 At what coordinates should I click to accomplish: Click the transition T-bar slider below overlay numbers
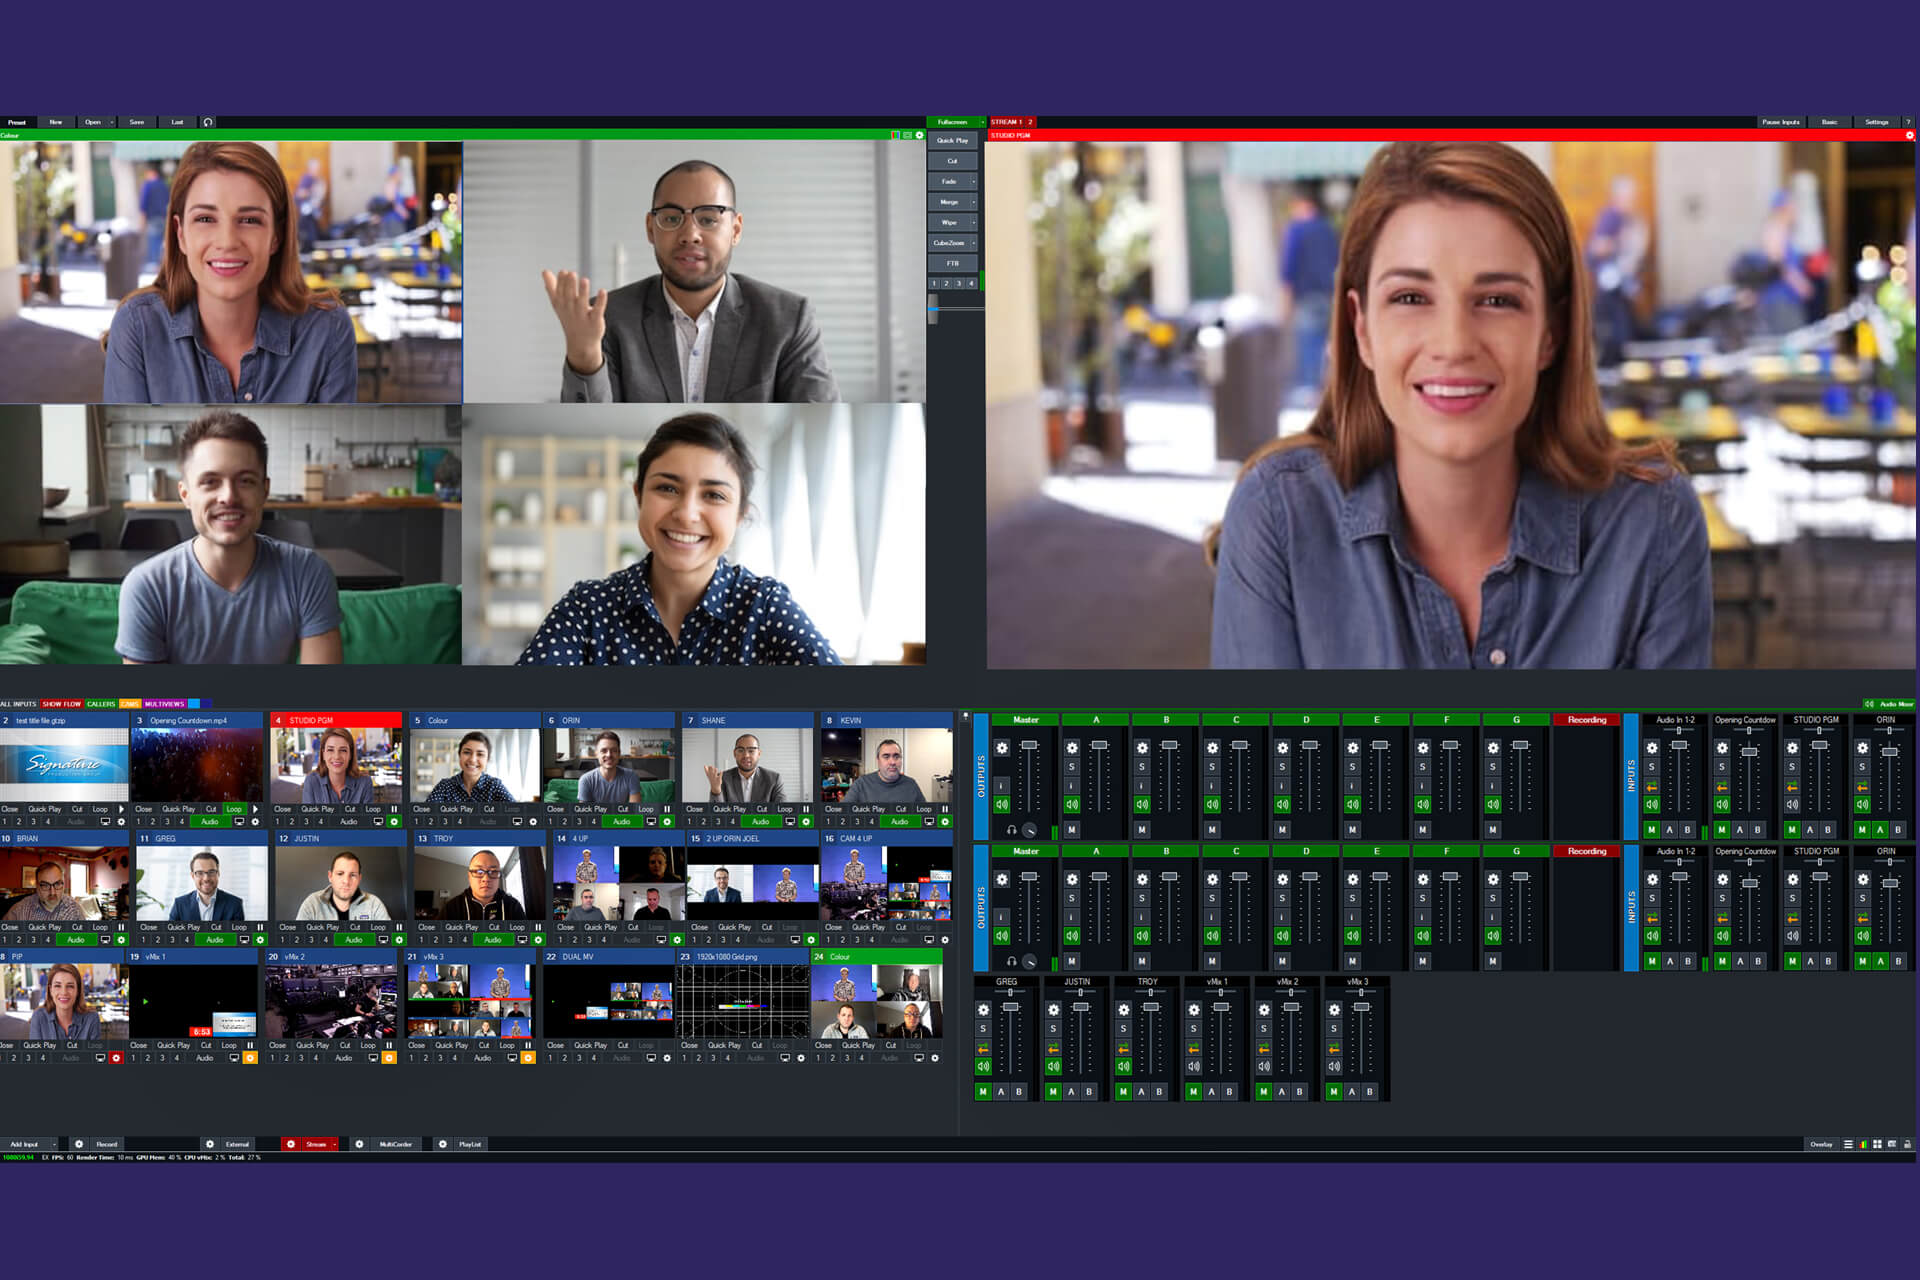tap(934, 309)
